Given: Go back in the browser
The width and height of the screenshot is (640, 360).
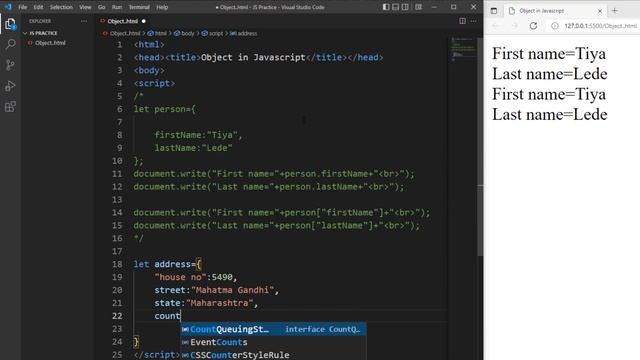Looking at the screenshot, I should 495,26.
